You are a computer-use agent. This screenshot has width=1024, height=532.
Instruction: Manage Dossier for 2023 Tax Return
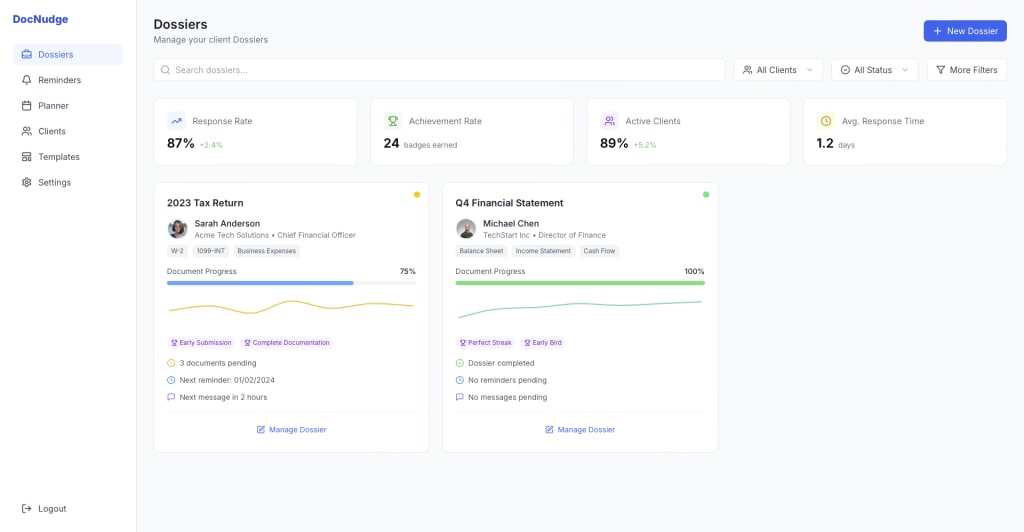(291, 430)
